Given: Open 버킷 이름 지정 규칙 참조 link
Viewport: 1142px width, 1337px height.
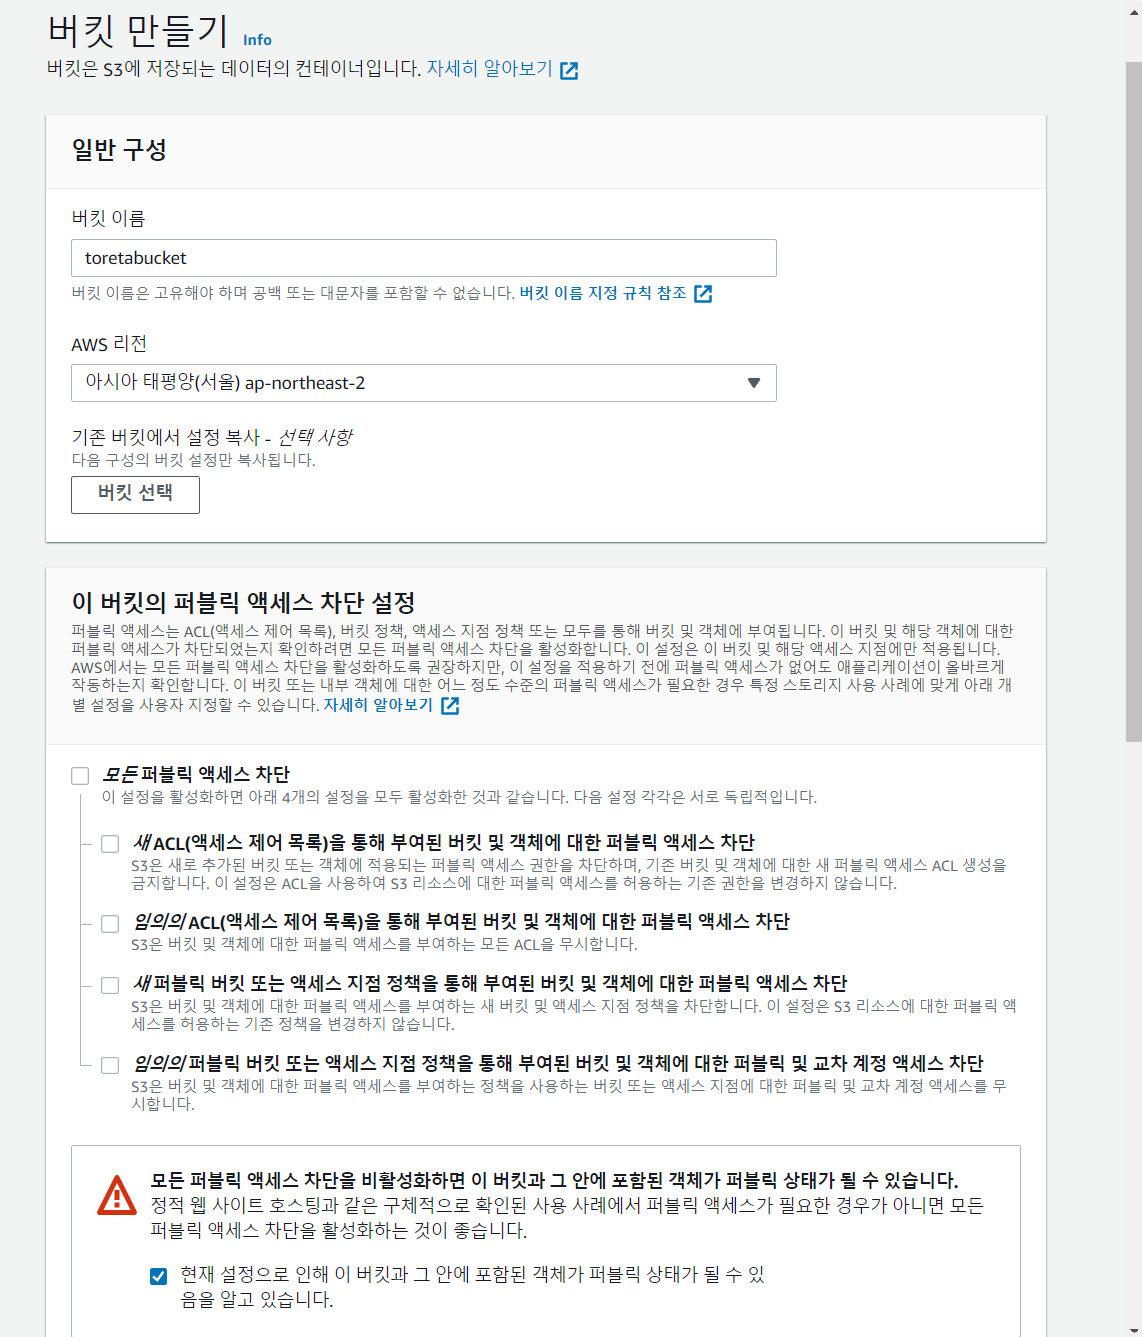Looking at the screenshot, I should [x=603, y=293].
